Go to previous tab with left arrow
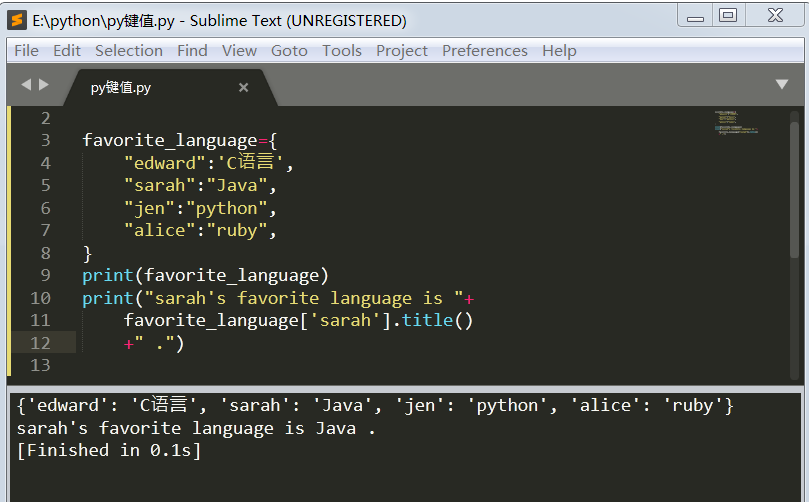Image resolution: width=809 pixels, height=502 pixels. pyautogui.click(x=26, y=84)
